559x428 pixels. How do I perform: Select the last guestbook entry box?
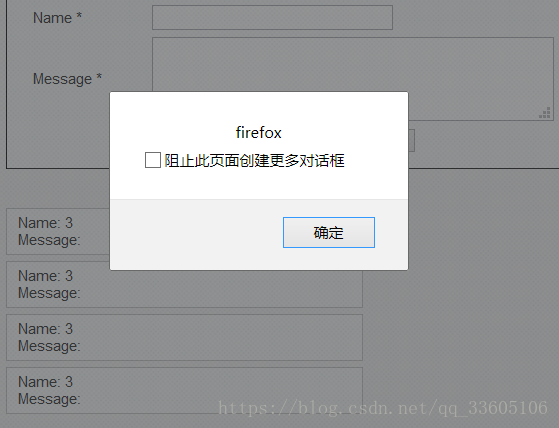click(184, 391)
